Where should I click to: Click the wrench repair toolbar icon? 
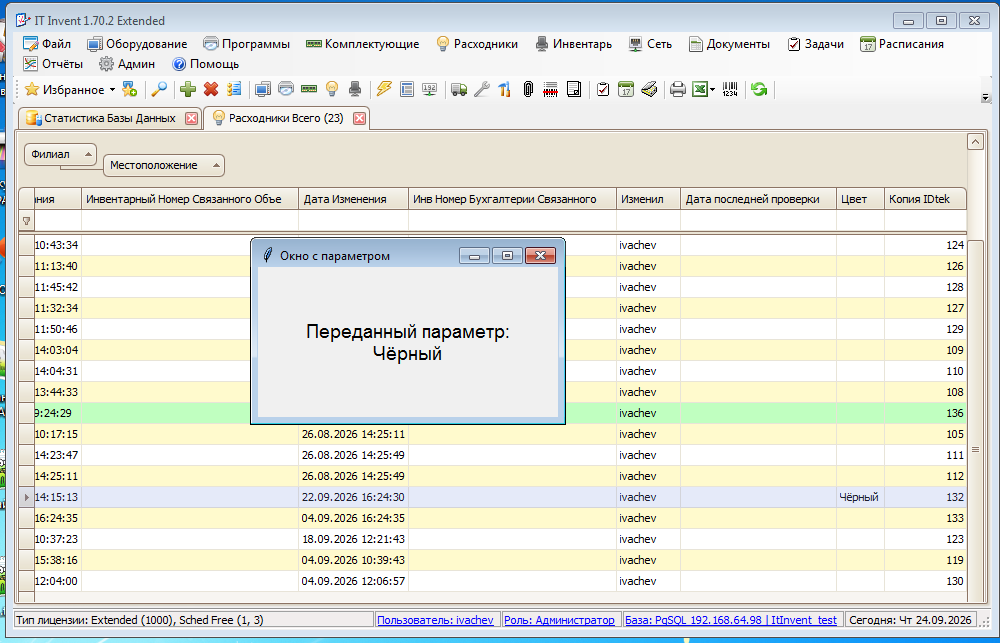(x=482, y=89)
